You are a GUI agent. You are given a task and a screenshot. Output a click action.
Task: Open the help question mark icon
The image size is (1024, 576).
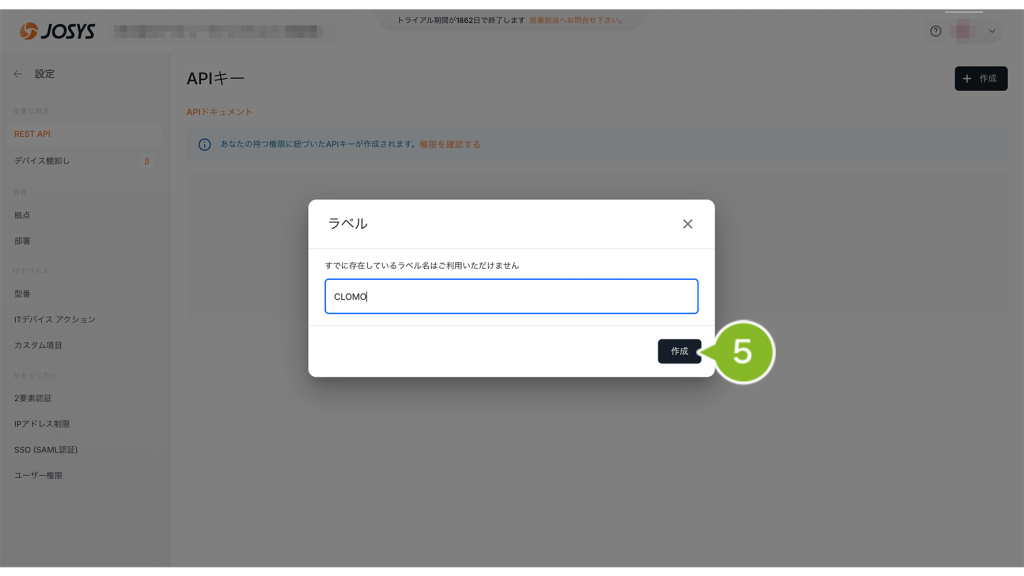[936, 31]
